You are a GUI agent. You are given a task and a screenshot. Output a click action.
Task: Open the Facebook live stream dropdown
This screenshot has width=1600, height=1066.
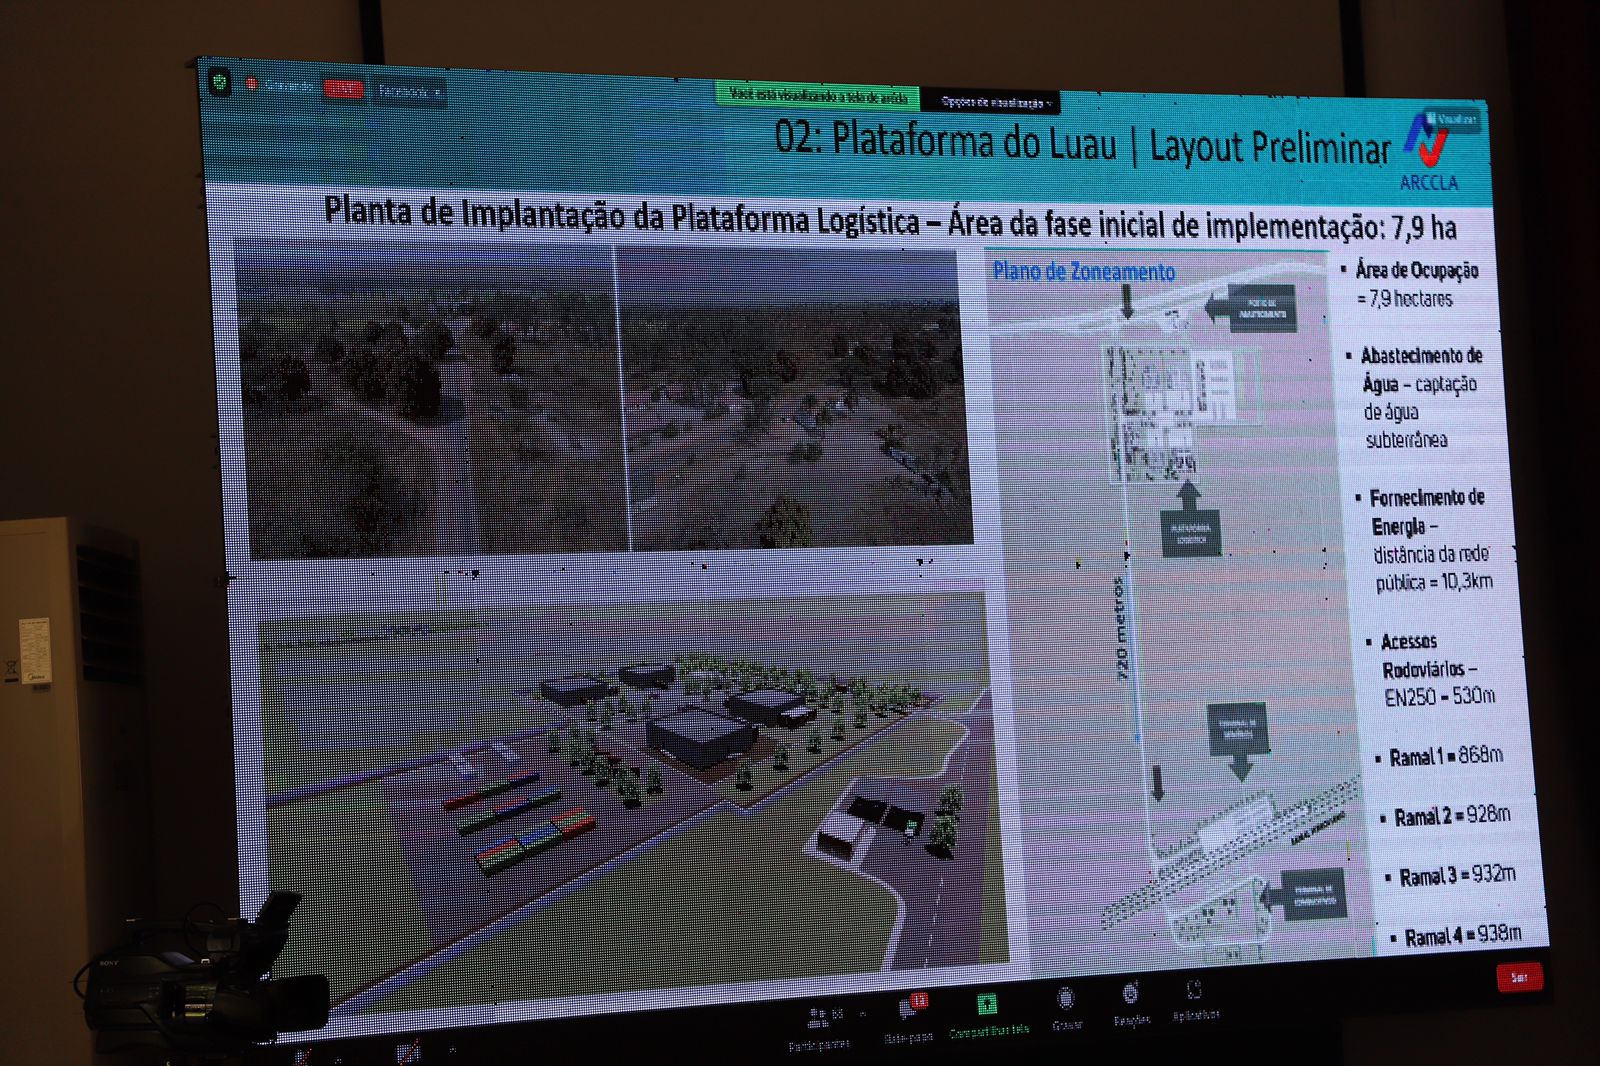pos(409,91)
